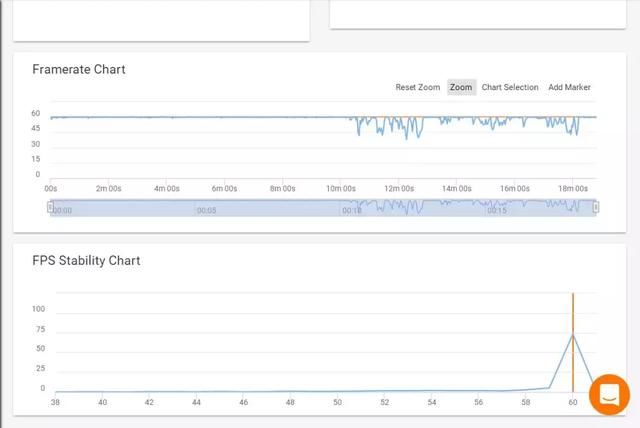
Task: Switch to Chart Selection mode
Action: click(x=510, y=88)
